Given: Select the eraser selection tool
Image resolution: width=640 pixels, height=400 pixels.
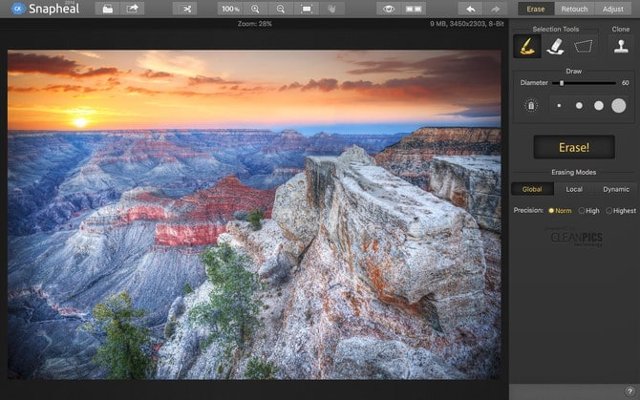Looking at the screenshot, I should pos(554,46).
